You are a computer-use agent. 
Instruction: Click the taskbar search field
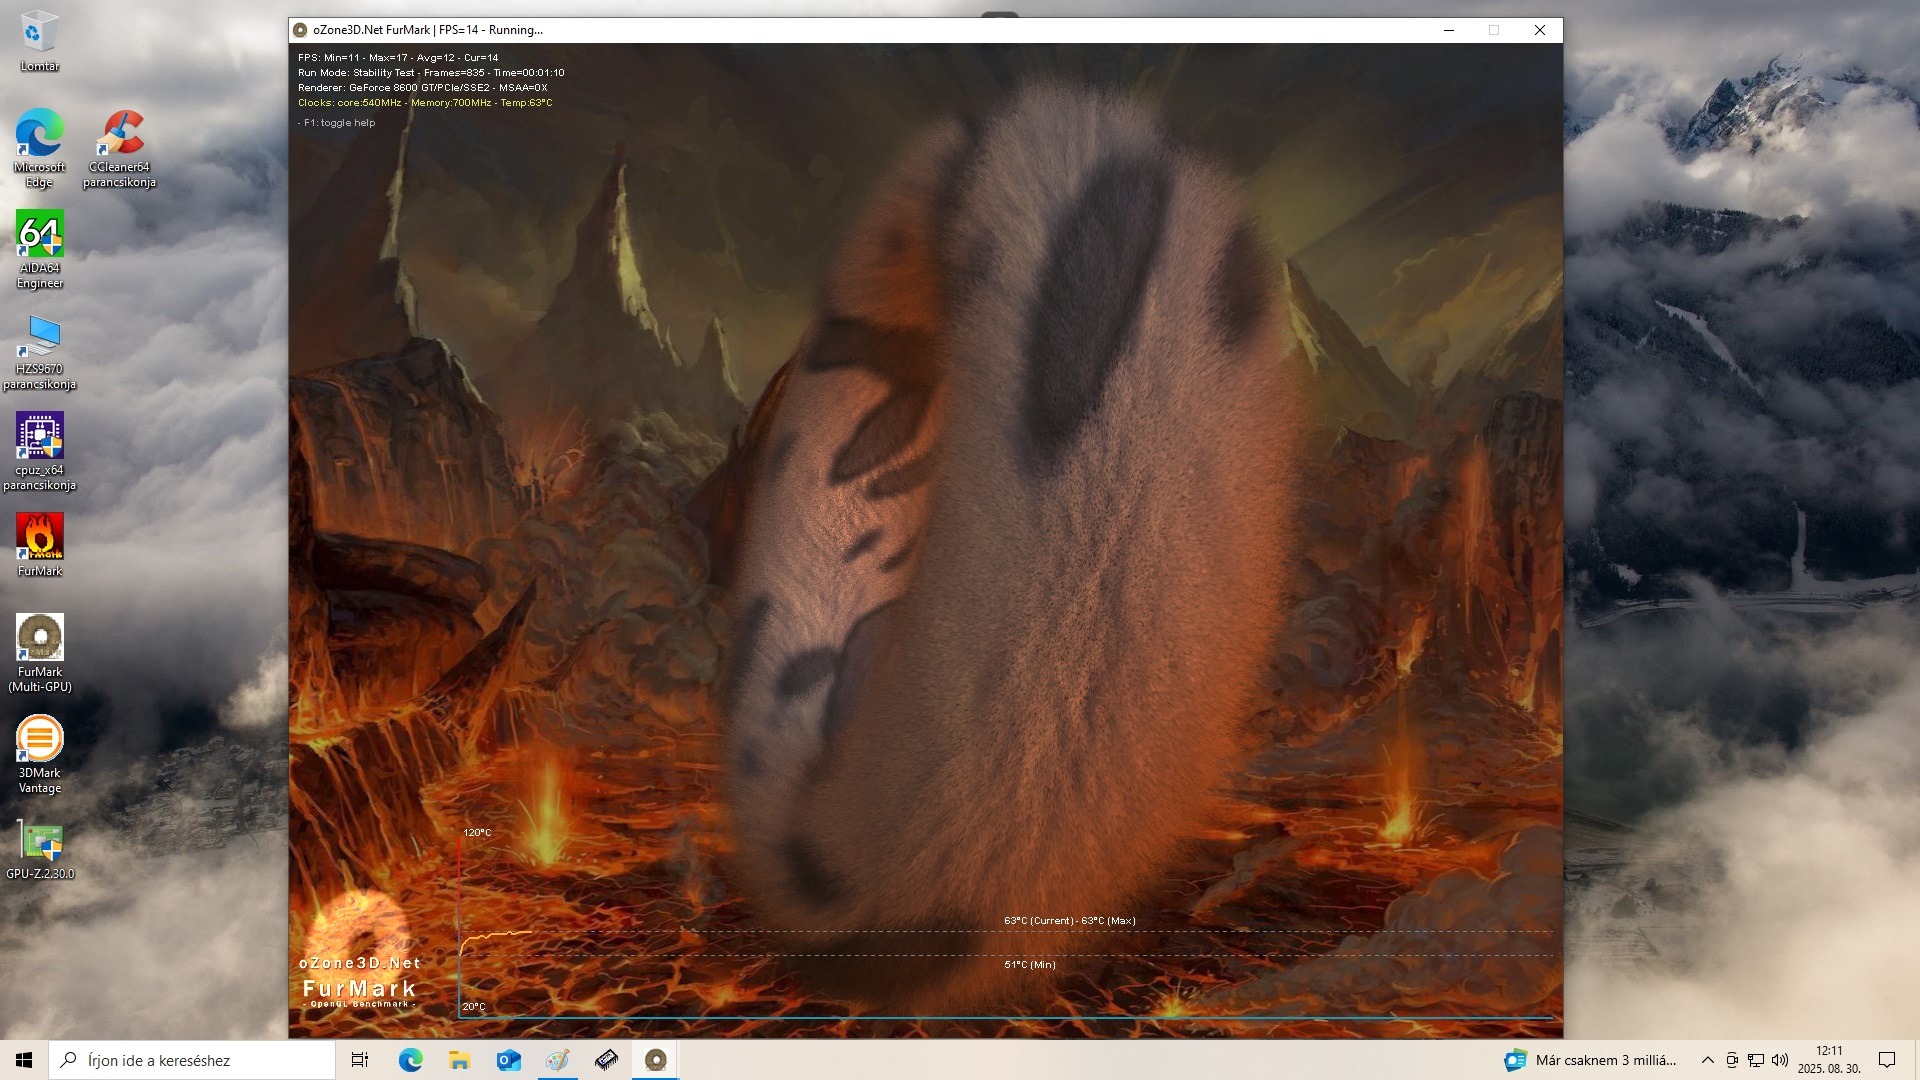(x=192, y=1060)
